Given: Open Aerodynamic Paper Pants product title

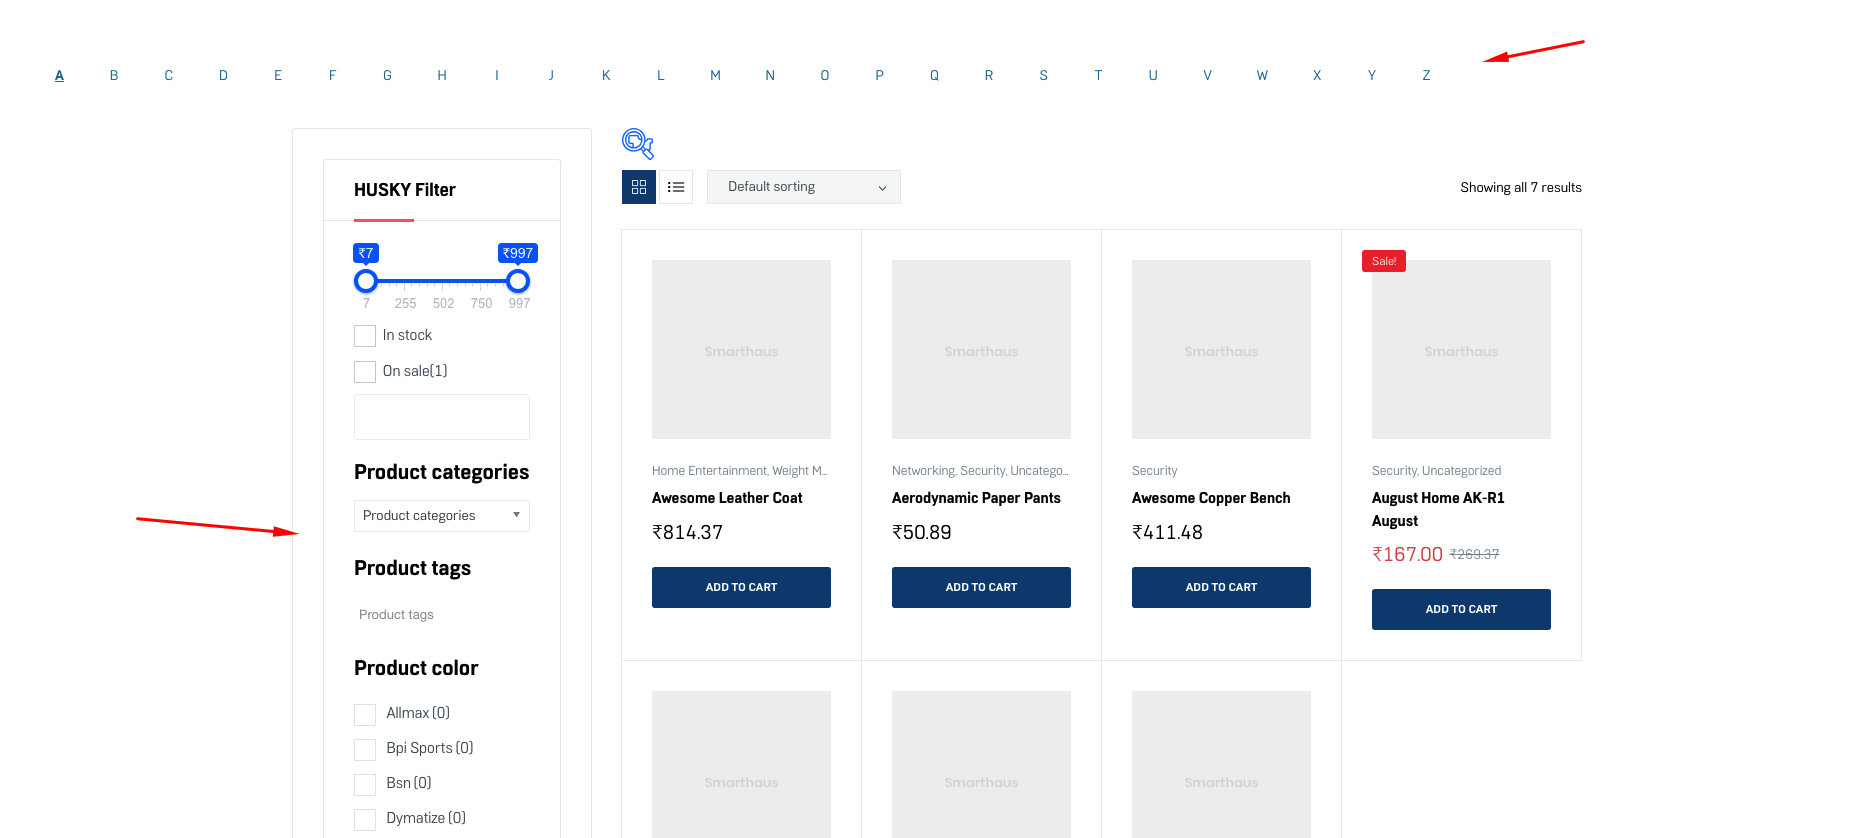Looking at the screenshot, I should [976, 498].
